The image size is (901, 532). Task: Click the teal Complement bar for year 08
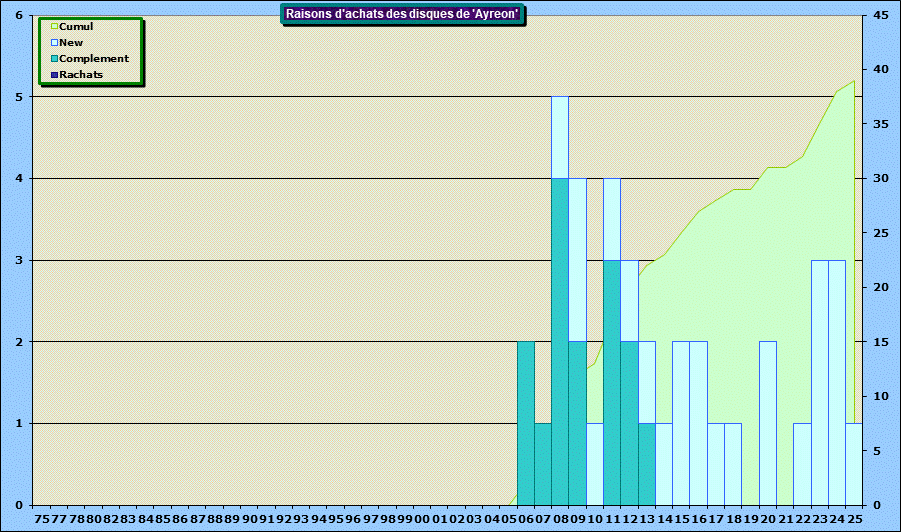(x=560, y=340)
